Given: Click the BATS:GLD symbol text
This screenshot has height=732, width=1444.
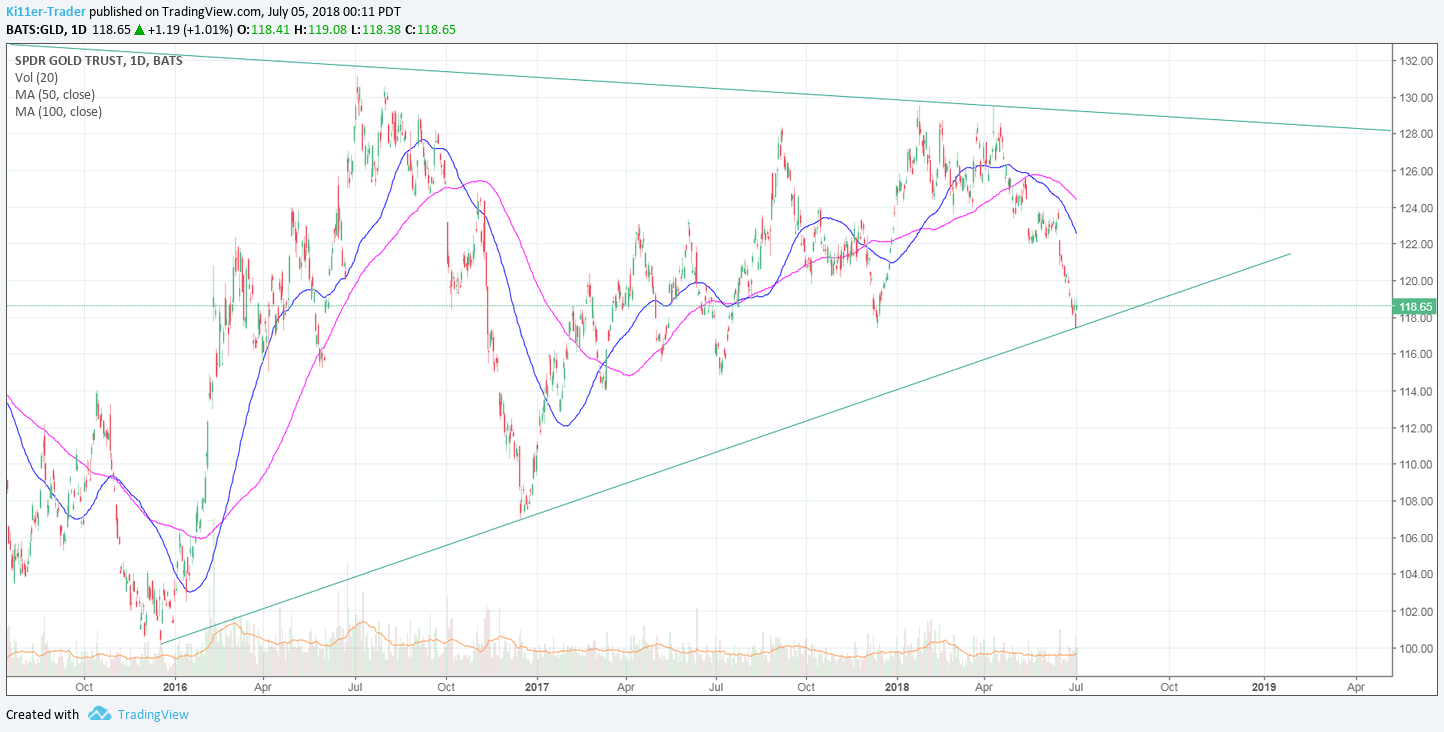Looking at the screenshot, I should tap(32, 29).
